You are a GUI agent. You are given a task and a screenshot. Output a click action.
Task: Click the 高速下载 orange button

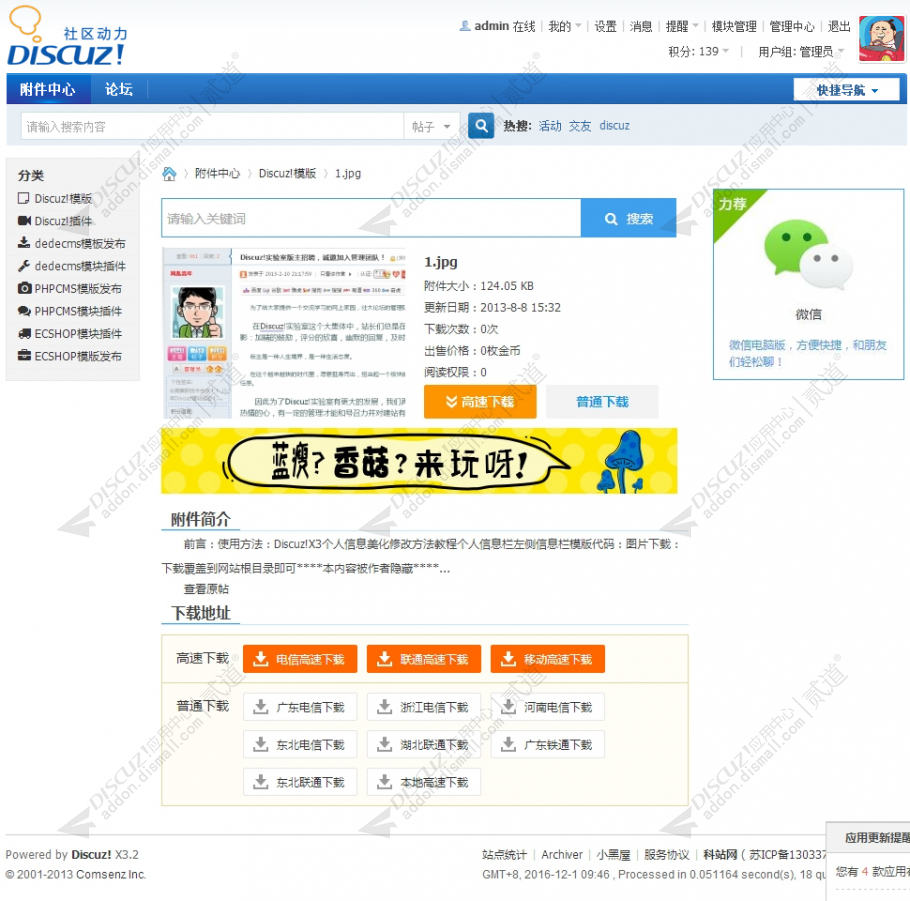point(480,402)
